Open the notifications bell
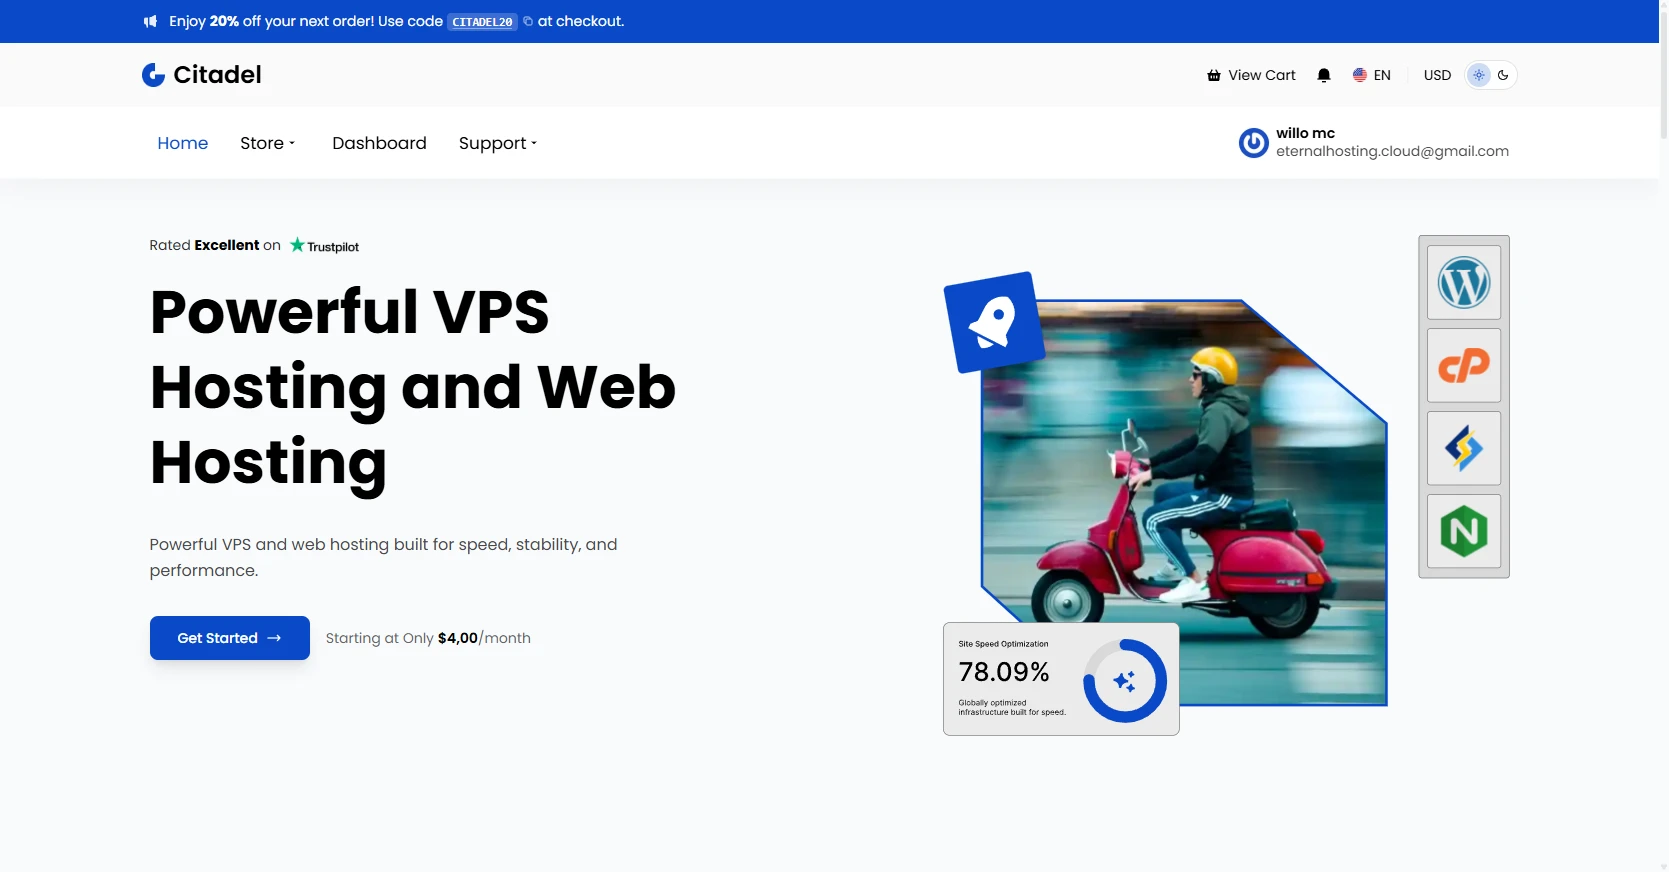This screenshot has width=1669, height=872. 1324,75
